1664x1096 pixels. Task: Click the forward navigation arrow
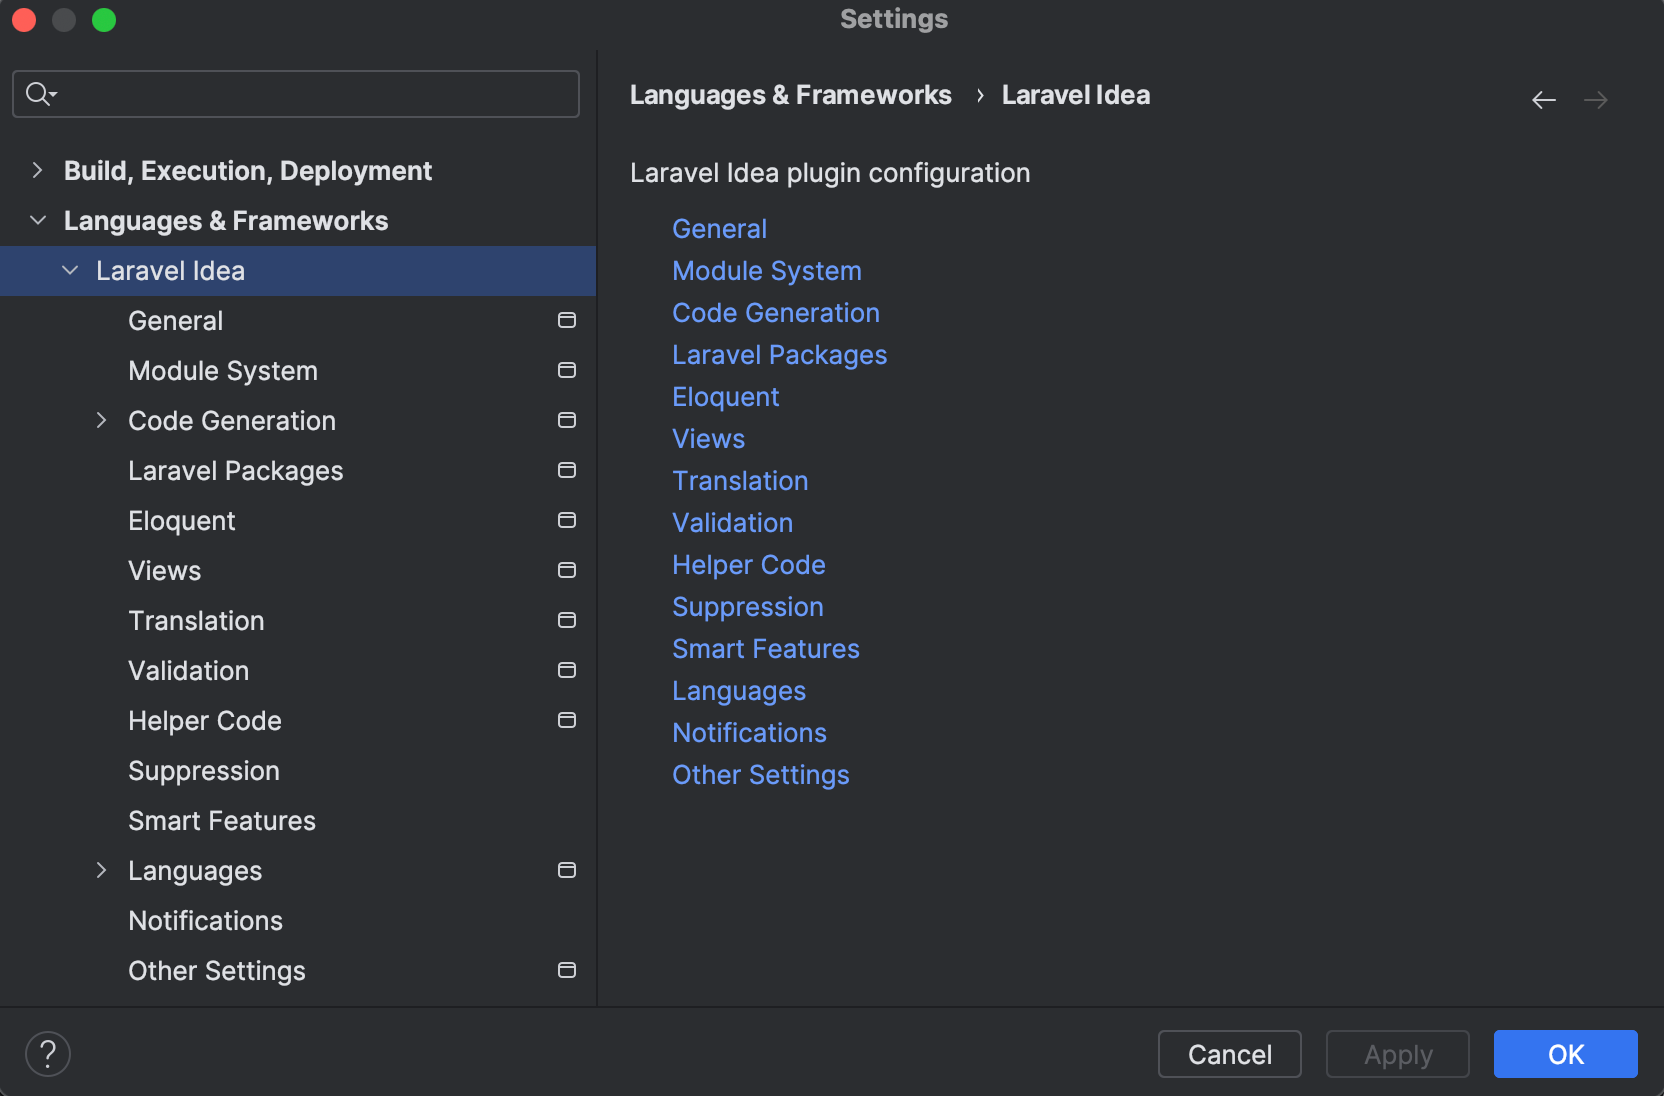(x=1596, y=100)
